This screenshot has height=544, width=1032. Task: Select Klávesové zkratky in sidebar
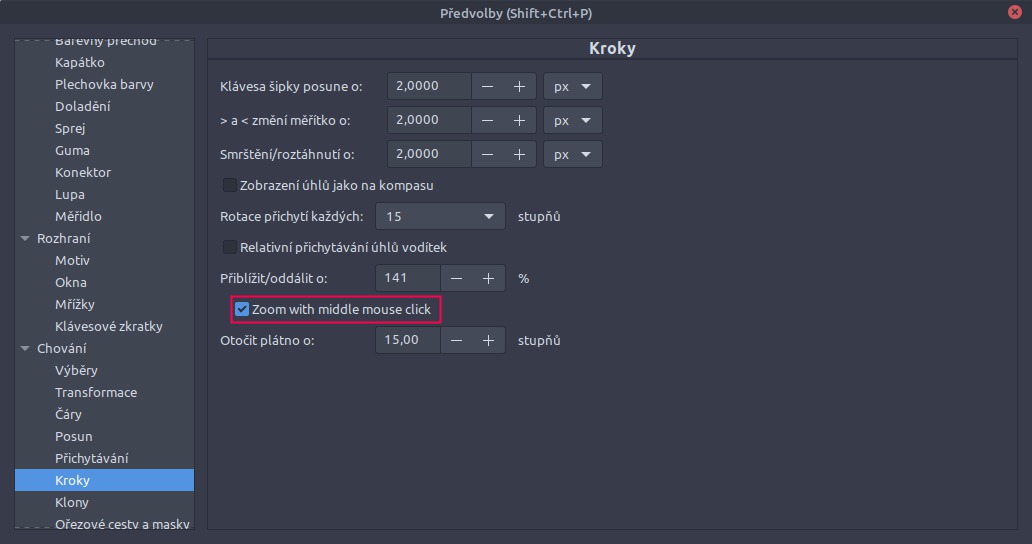click(x=108, y=326)
